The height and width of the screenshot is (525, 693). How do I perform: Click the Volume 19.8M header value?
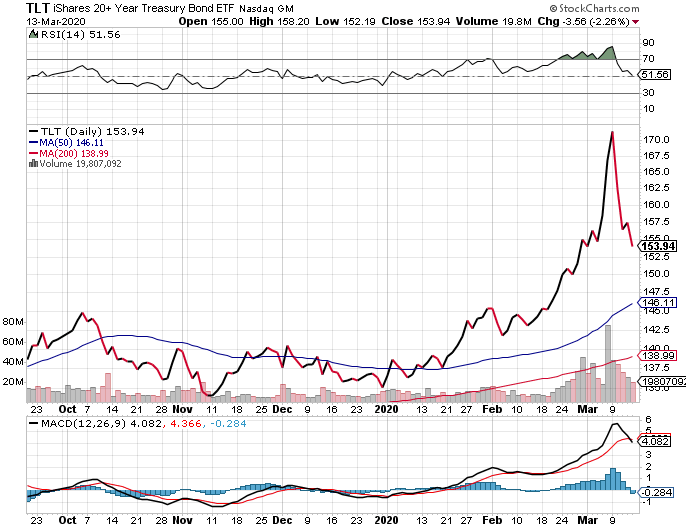[x=493, y=21]
